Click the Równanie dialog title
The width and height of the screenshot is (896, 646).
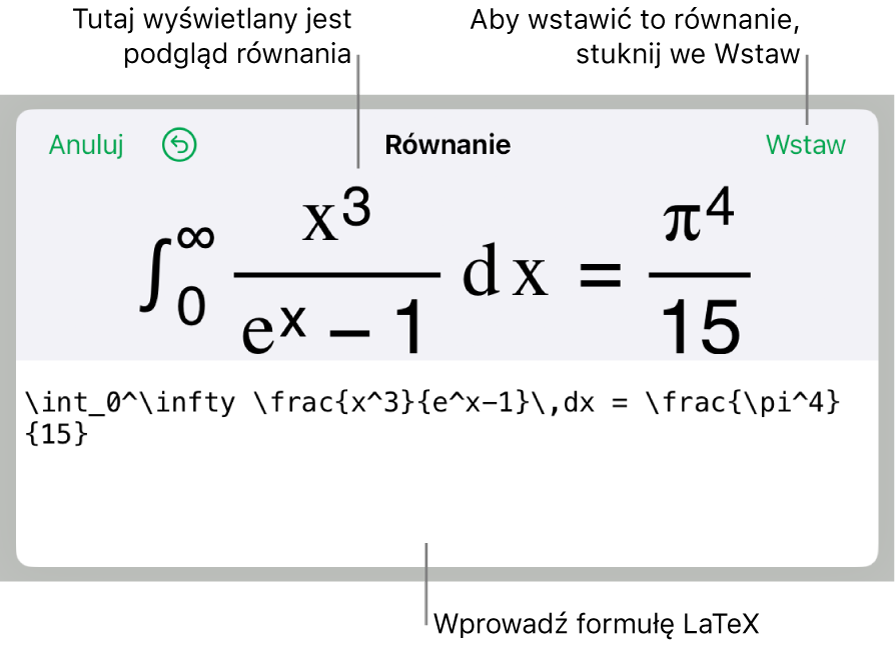(x=447, y=145)
